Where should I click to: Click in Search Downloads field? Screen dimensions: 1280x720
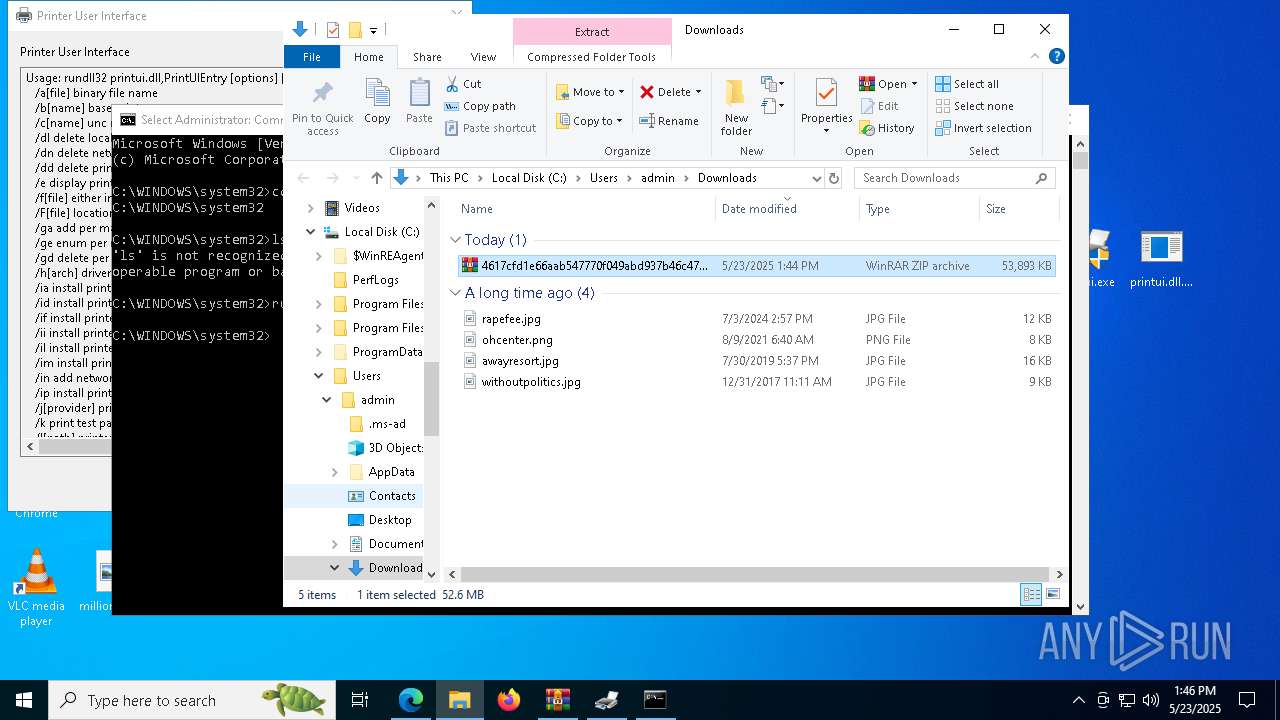954,178
